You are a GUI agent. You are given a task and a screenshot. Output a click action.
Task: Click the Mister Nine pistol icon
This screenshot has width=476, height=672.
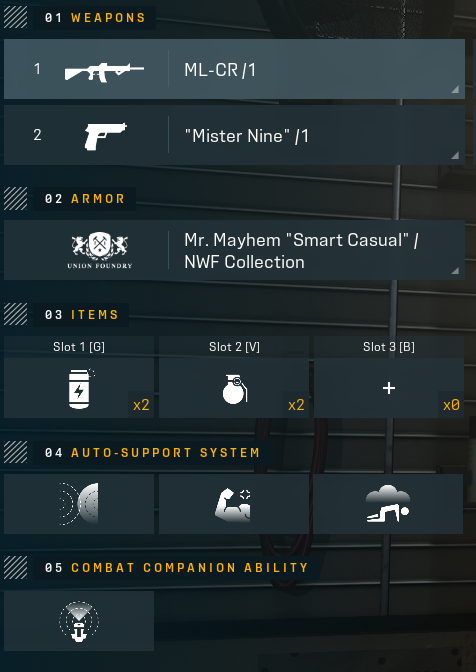(105, 136)
